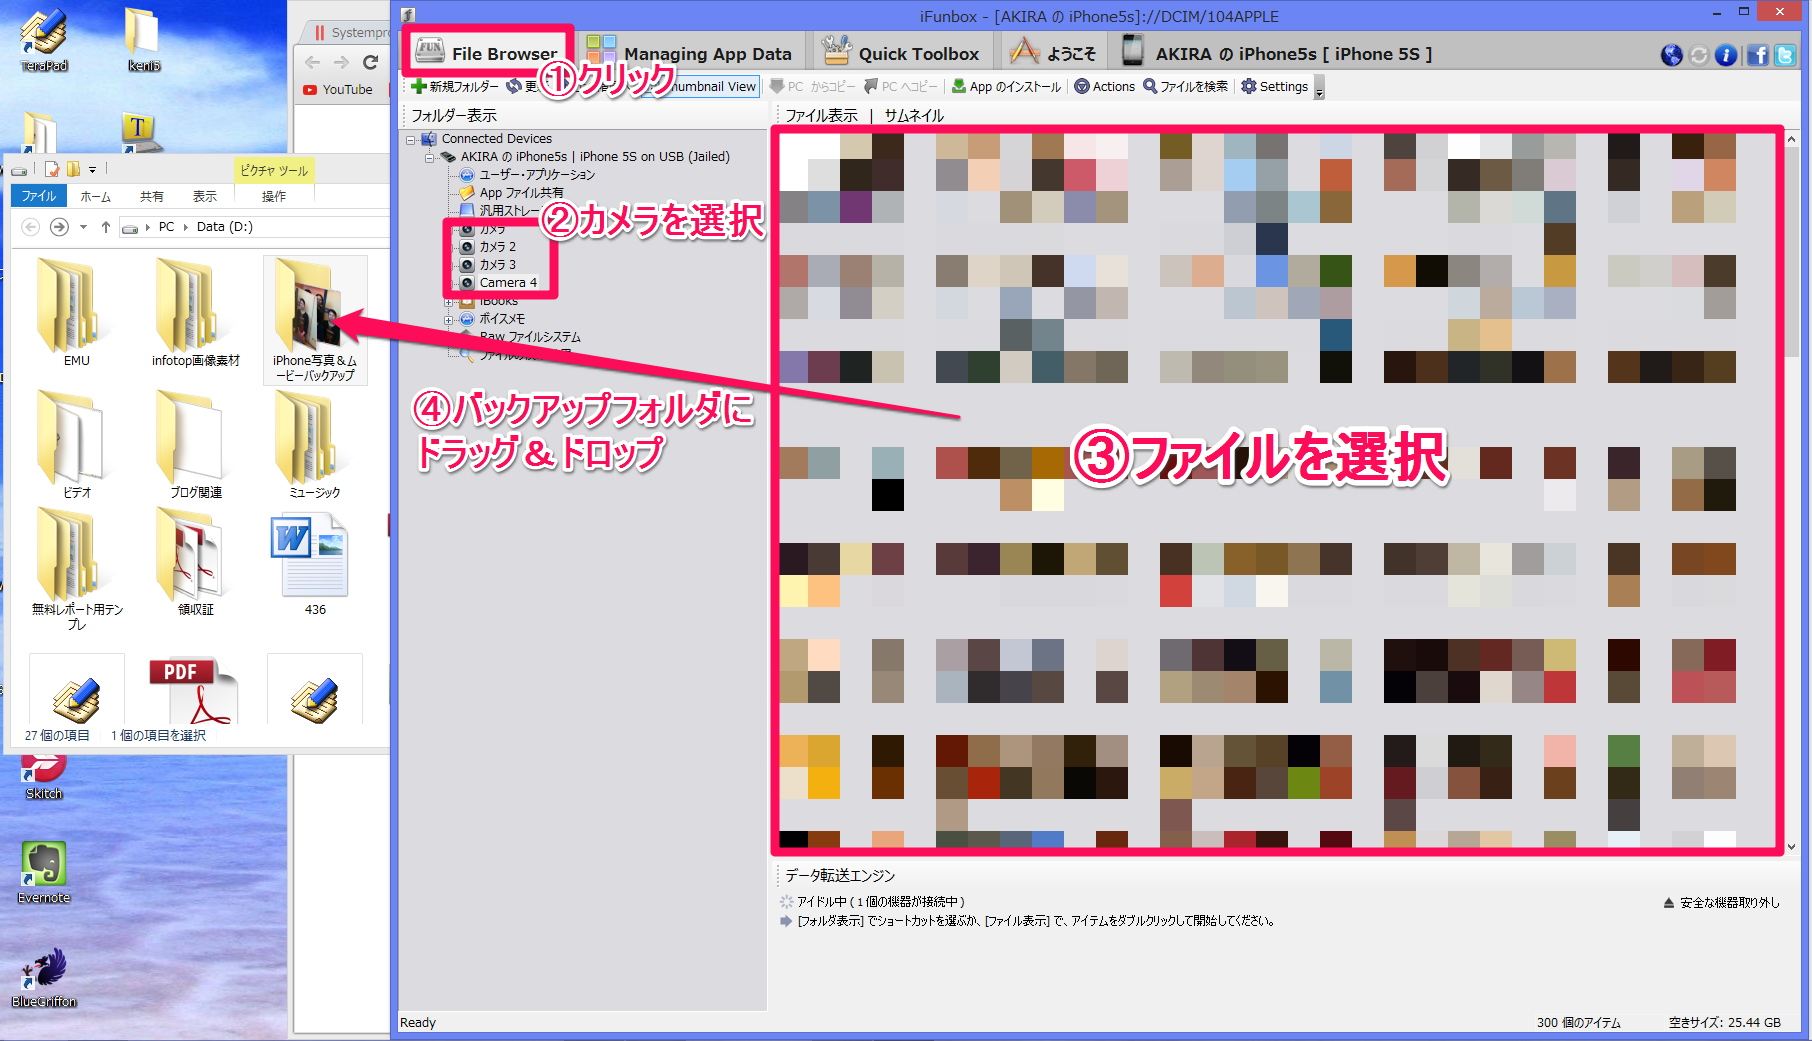Viewport: 1812px width, 1041px height.
Task: Click PC in Explorer's address path
Action: click(166, 227)
